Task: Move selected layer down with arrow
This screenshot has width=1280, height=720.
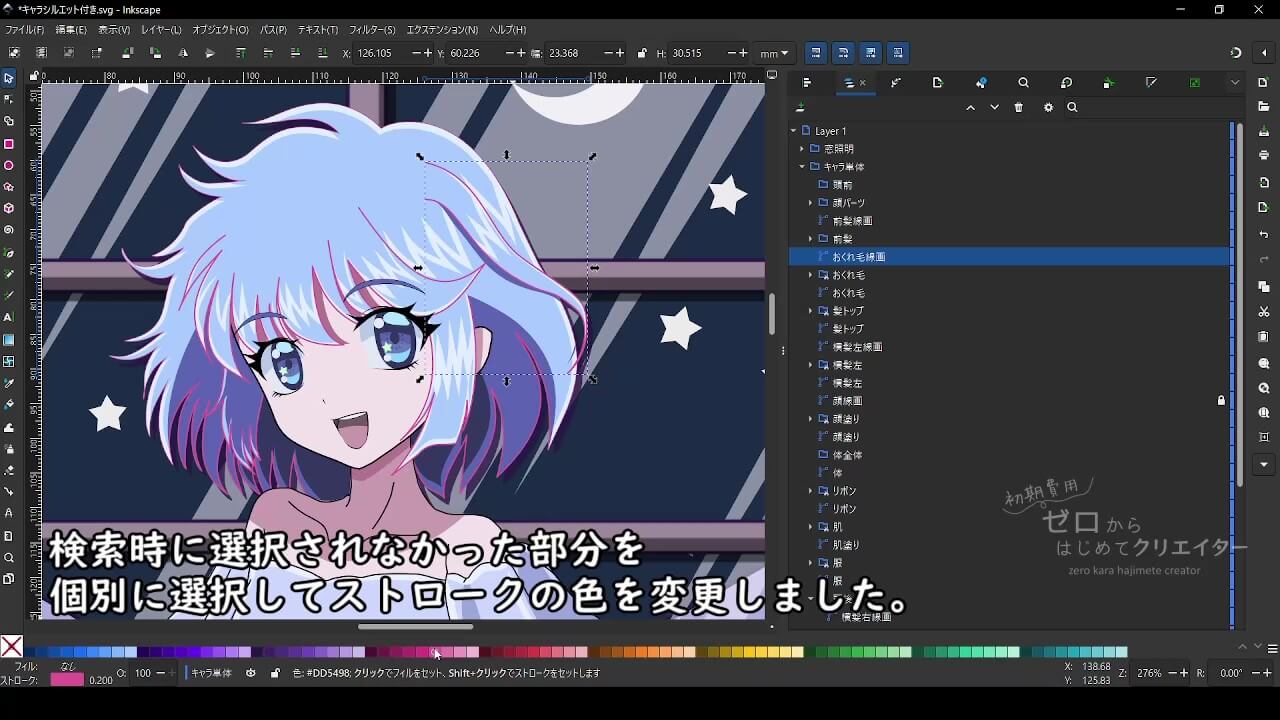Action: 994,107
